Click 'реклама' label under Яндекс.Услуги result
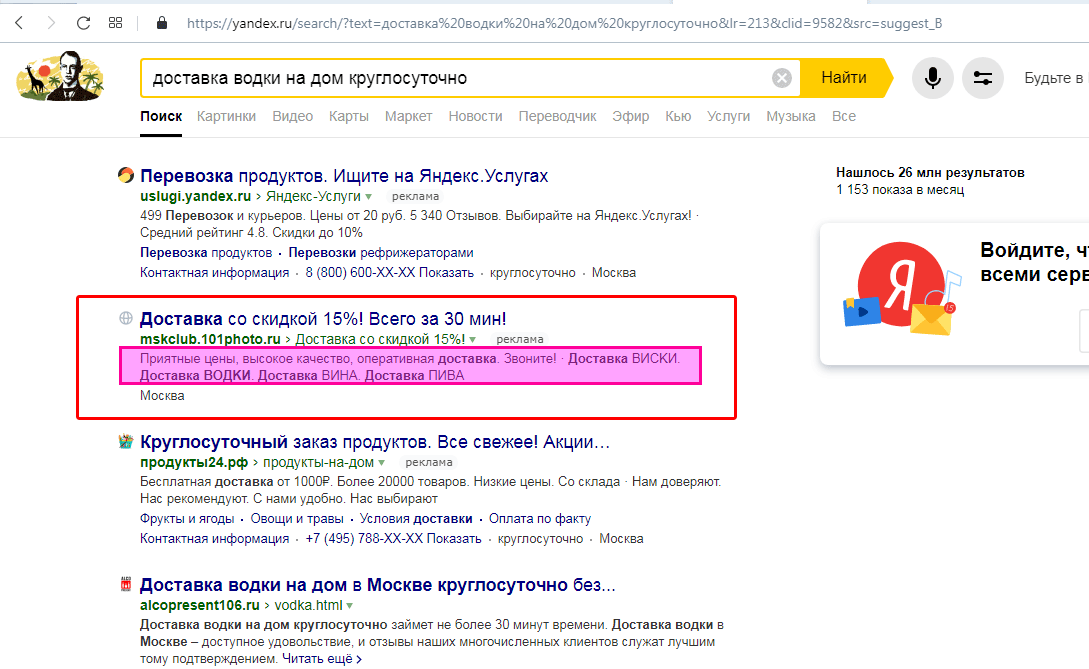Image resolution: width=1089 pixels, height=669 pixels. (x=415, y=197)
